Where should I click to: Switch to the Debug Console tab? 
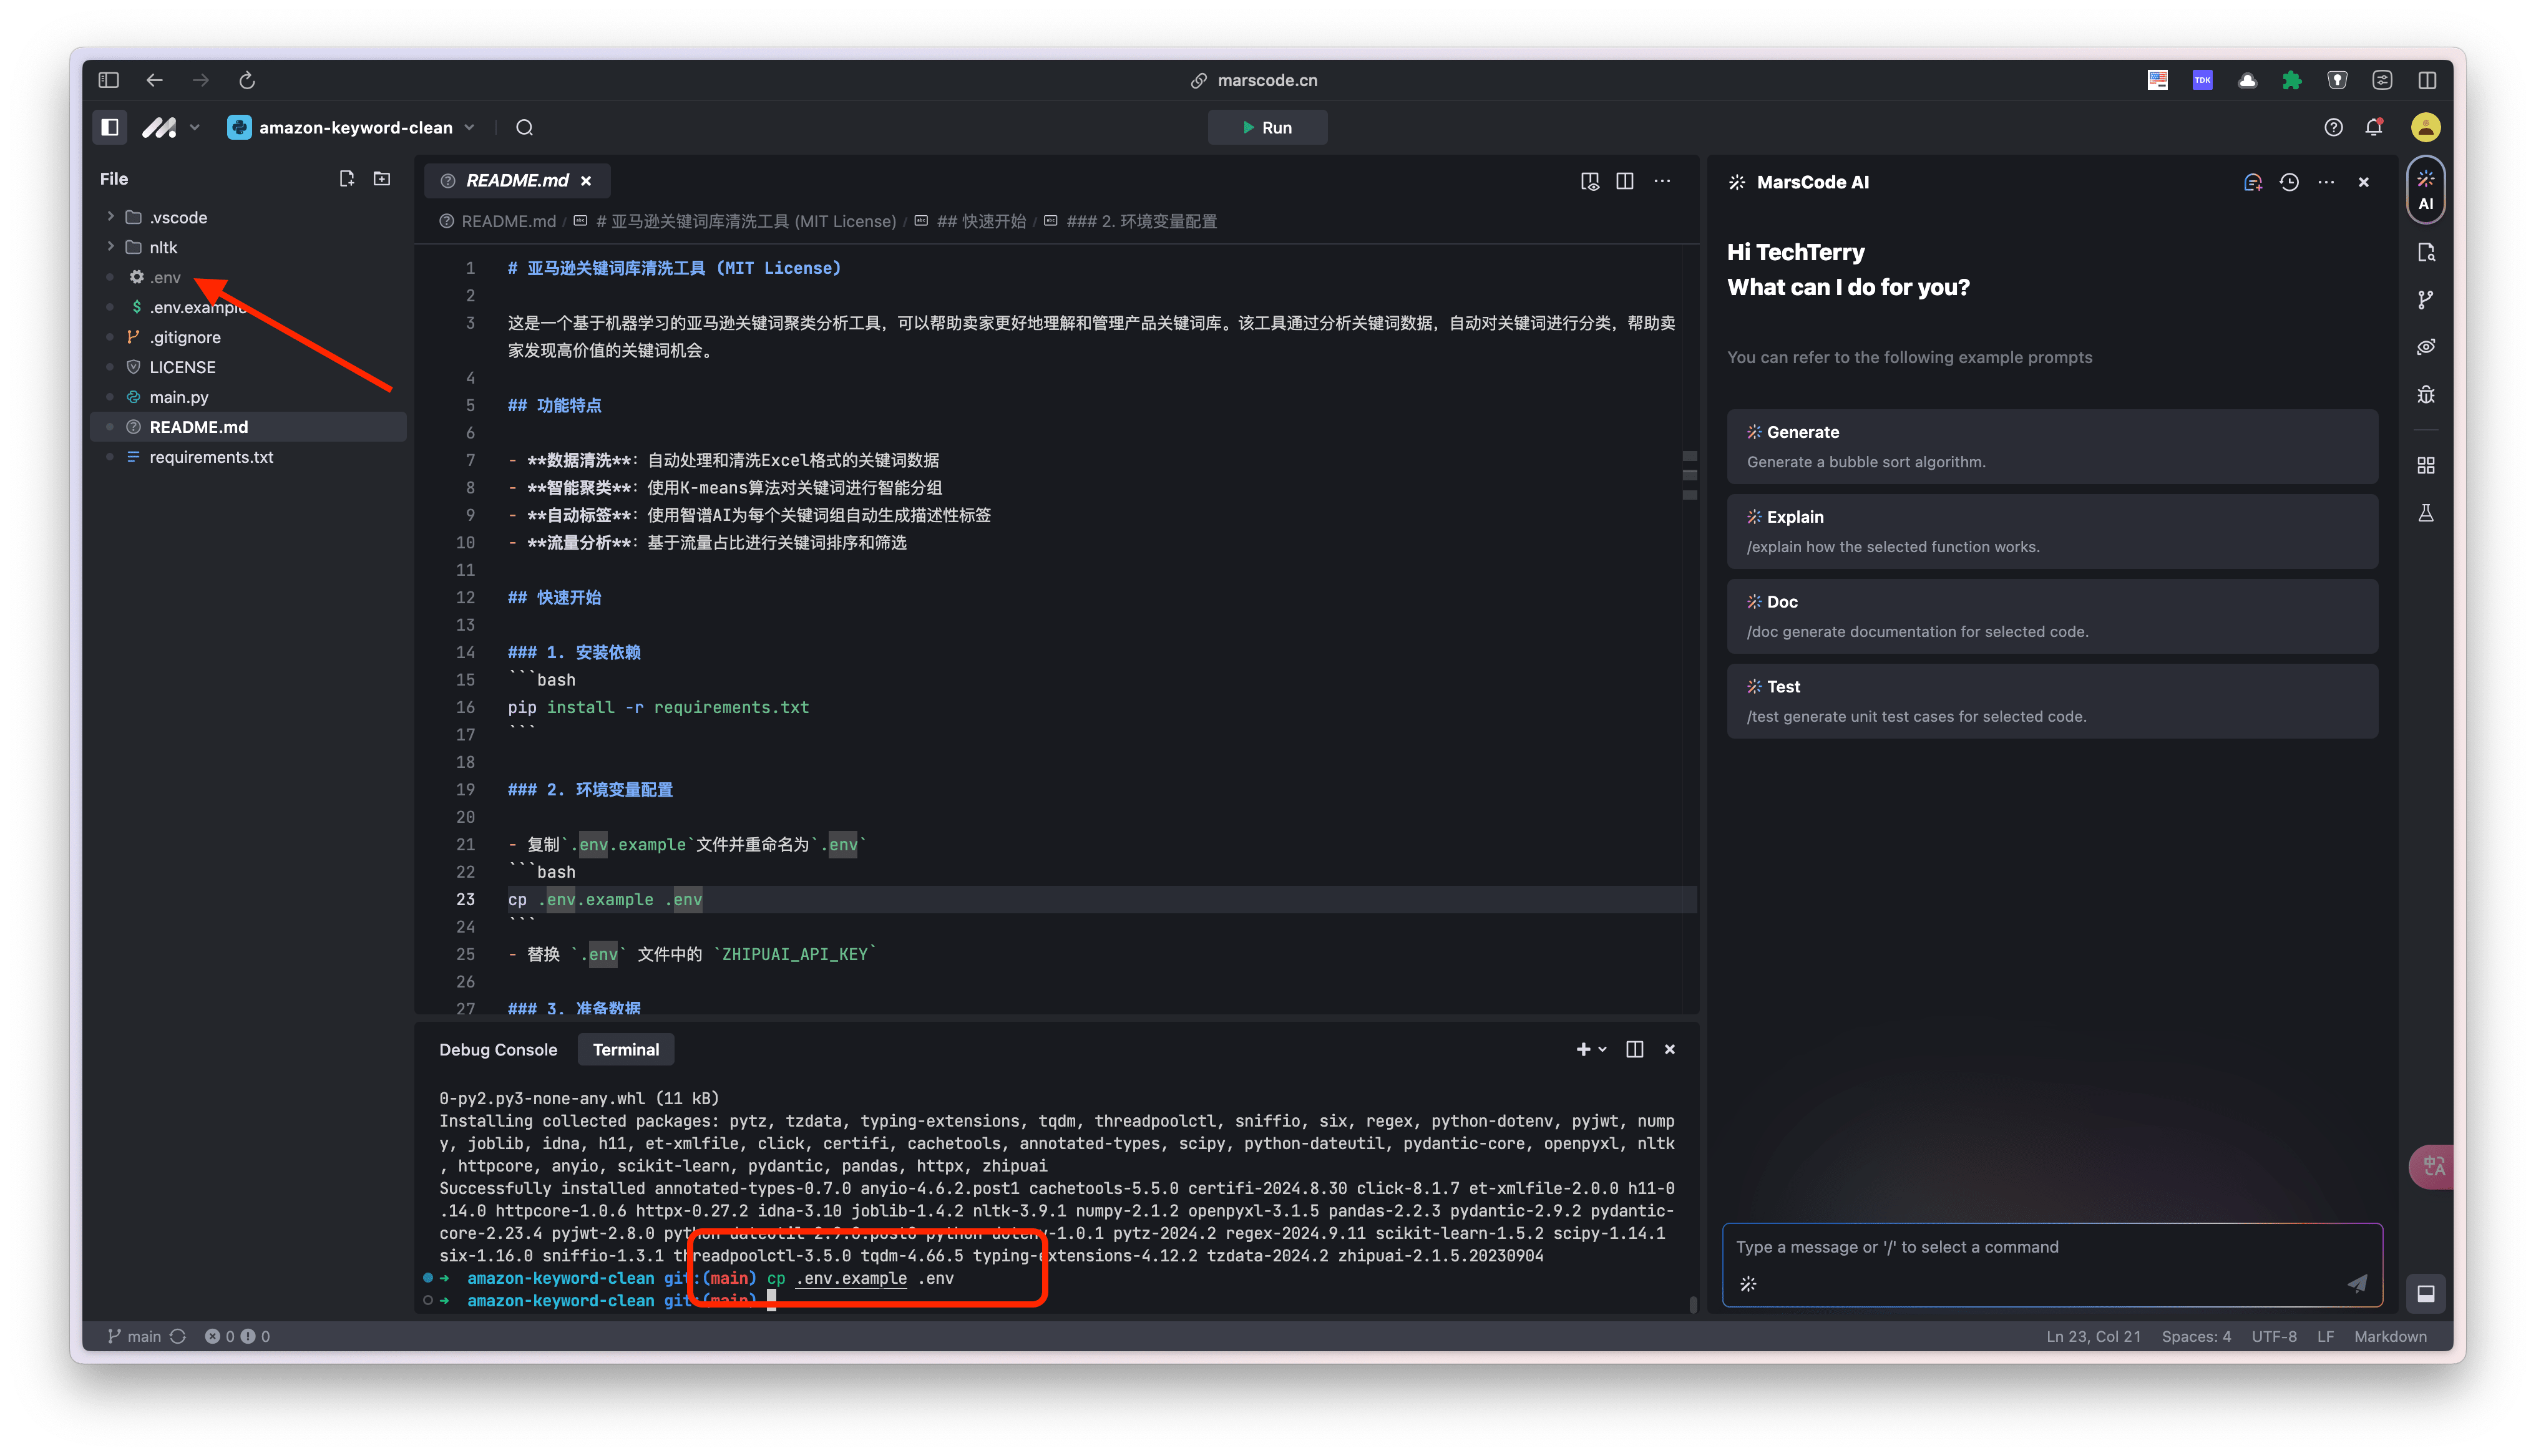[x=498, y=1049]
